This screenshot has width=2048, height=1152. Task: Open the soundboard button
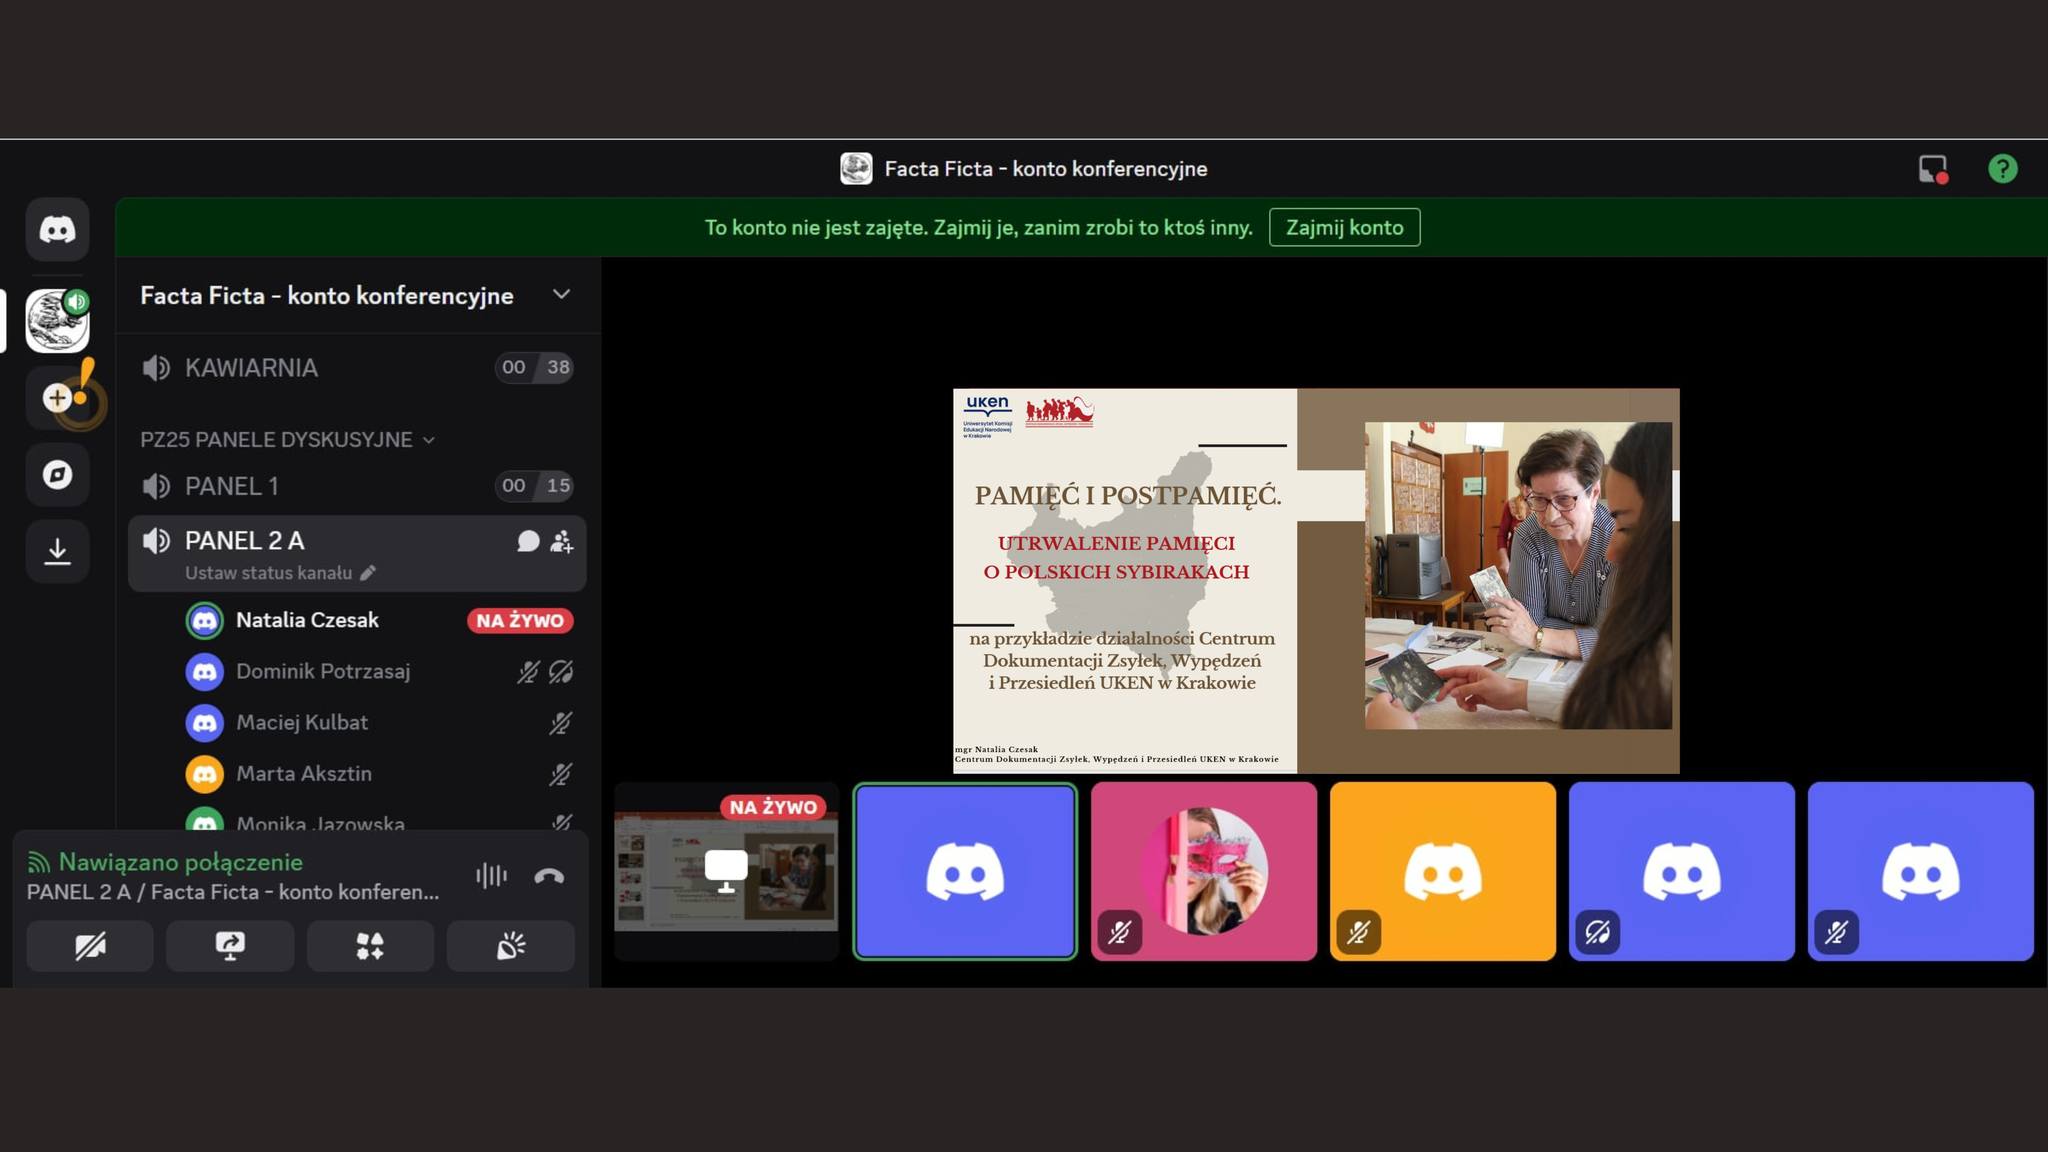click(x=511, y=946)
